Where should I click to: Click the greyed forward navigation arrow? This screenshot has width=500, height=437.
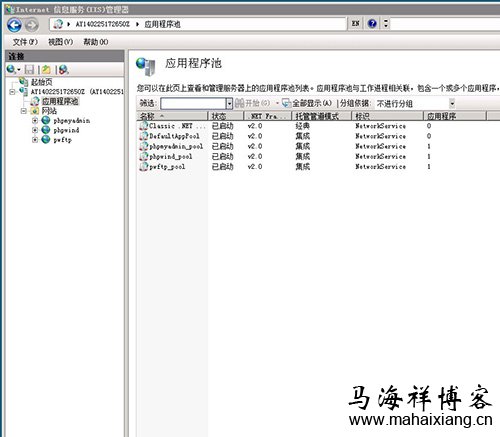coord(32,25)
